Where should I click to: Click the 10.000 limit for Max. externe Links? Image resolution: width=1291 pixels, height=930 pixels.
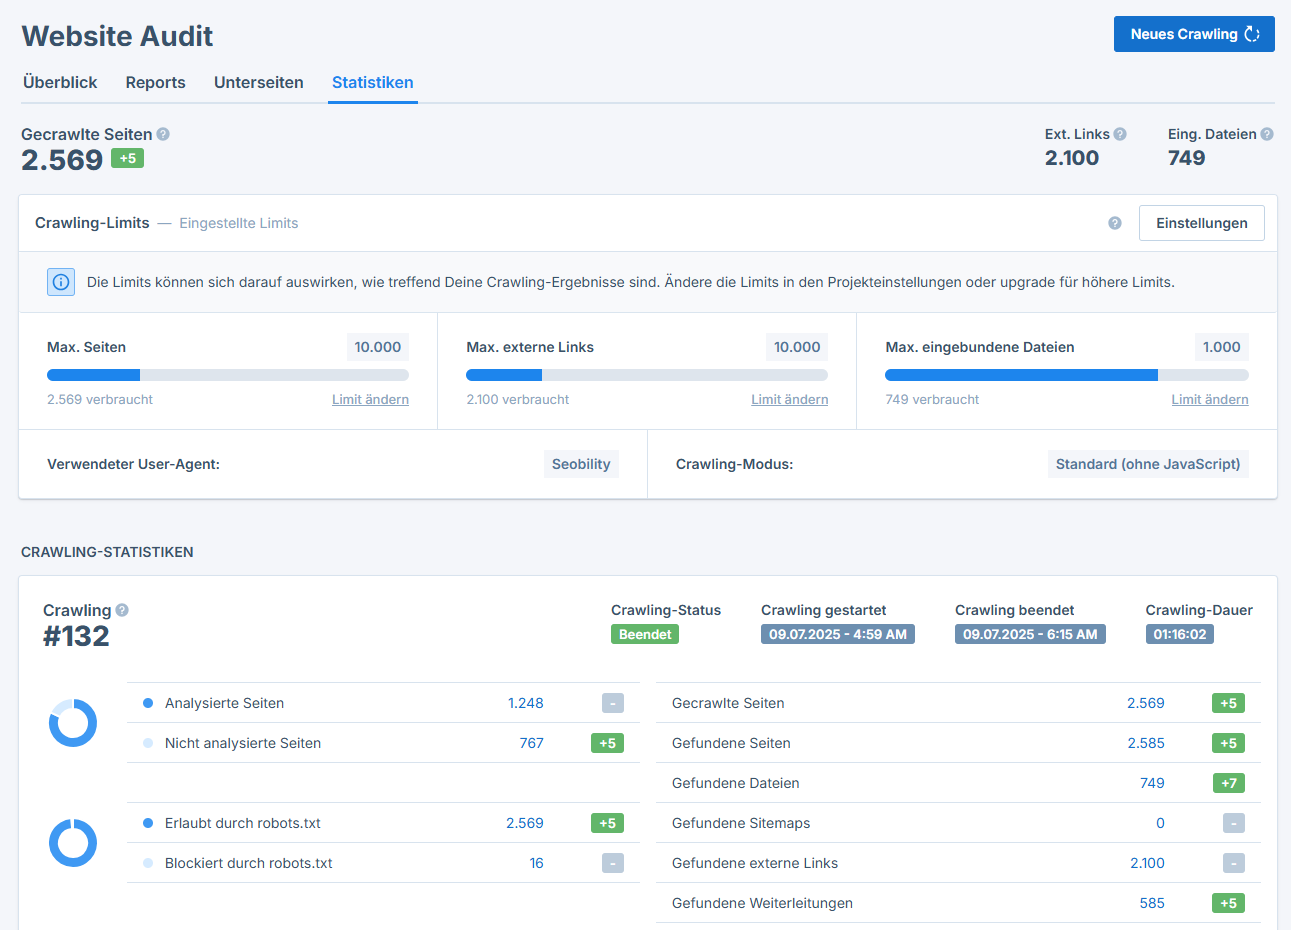[x=797, y=347]
